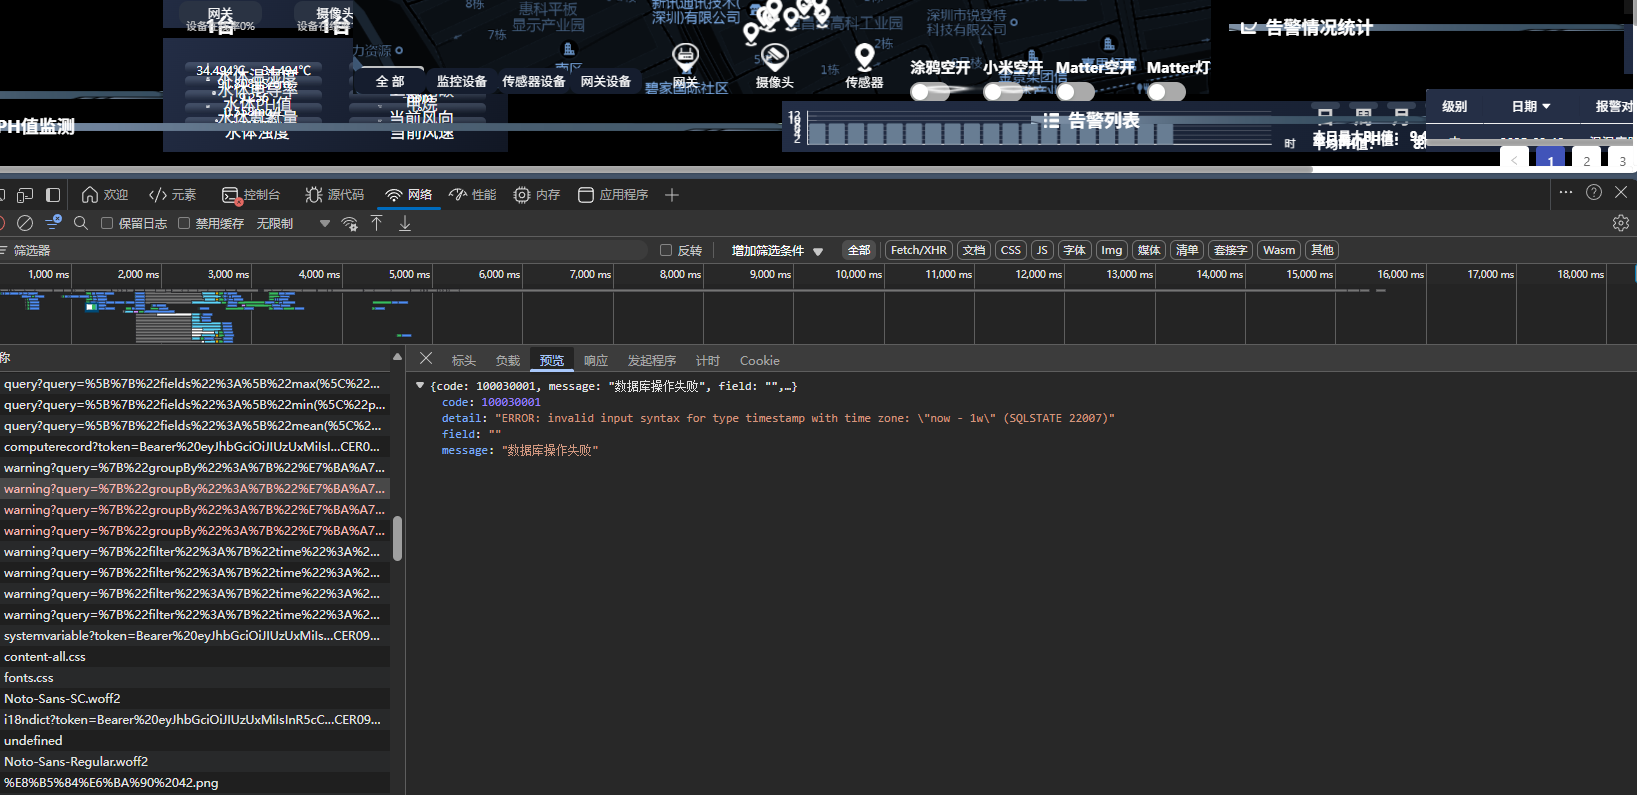The height and width of the screenshot is (795, 1637).
Task: Select the systemvariable?token request row
Action: 195,636
